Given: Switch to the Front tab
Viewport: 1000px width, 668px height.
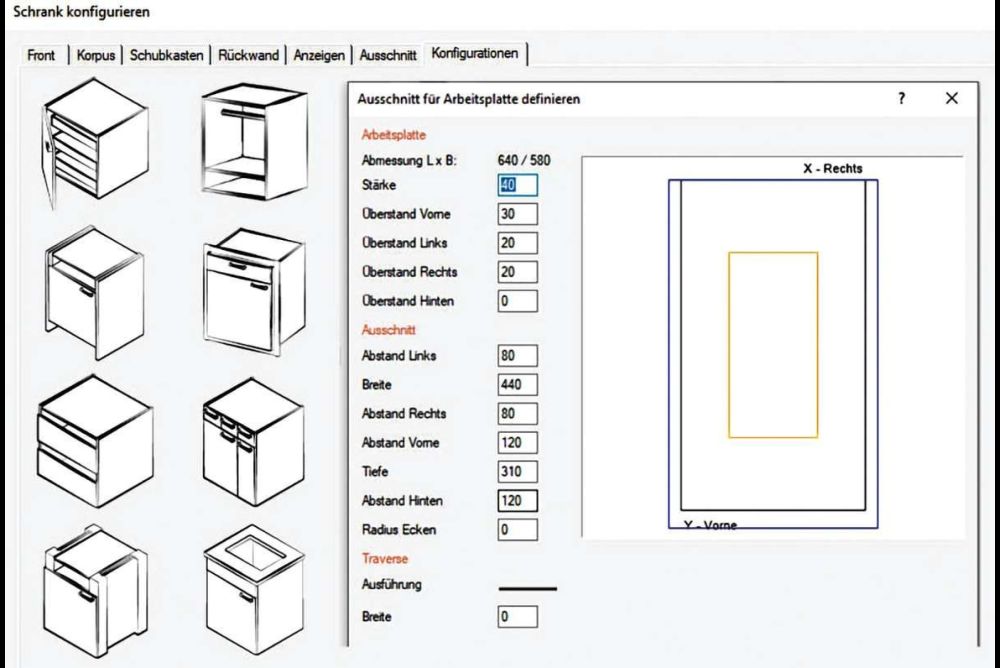Looking at the screenshot, I should click(x=41, y=55).
